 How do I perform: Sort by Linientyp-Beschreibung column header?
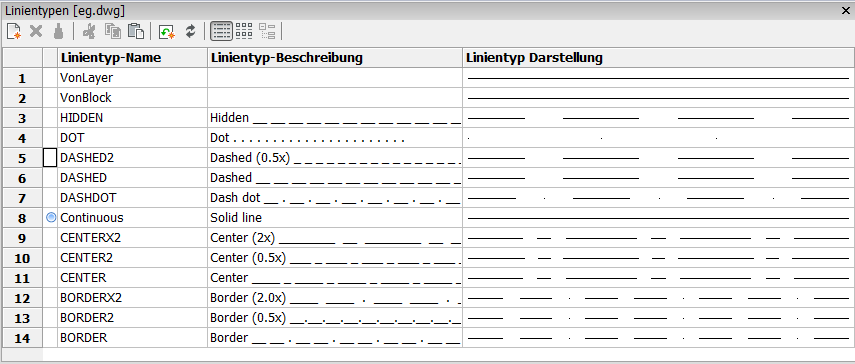click(x=335, y=57)
